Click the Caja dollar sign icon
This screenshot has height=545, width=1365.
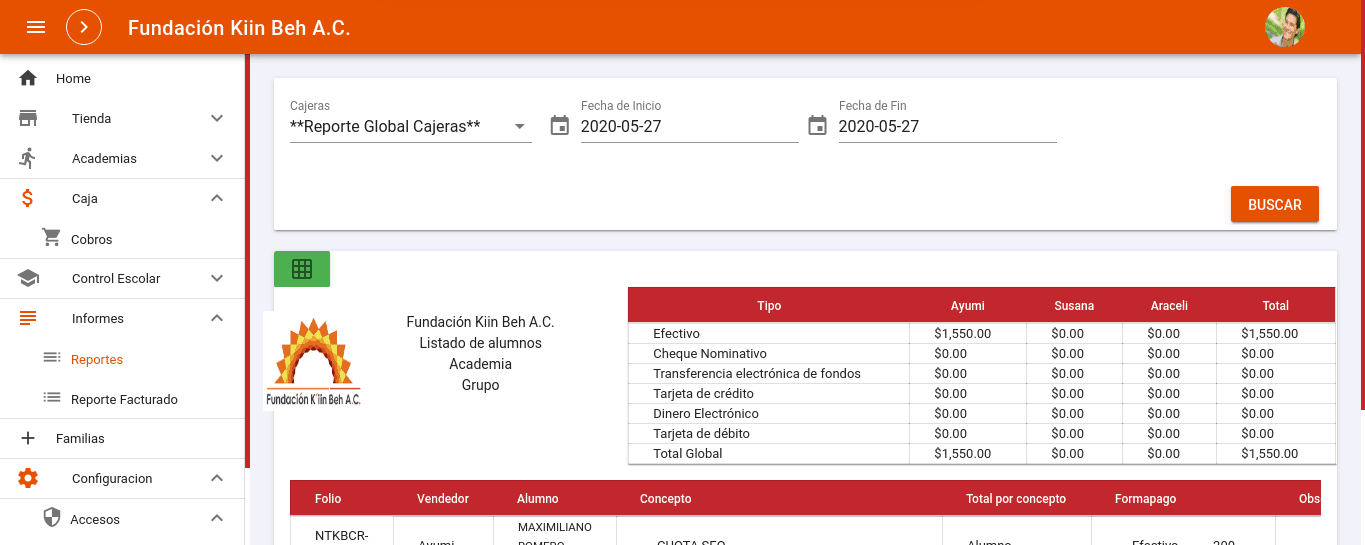click(28, 198)
